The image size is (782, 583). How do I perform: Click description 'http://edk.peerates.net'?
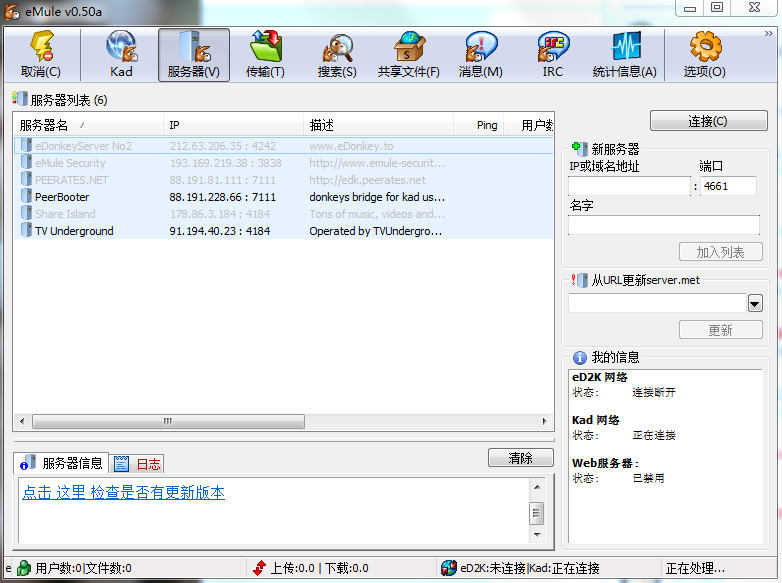368,180
